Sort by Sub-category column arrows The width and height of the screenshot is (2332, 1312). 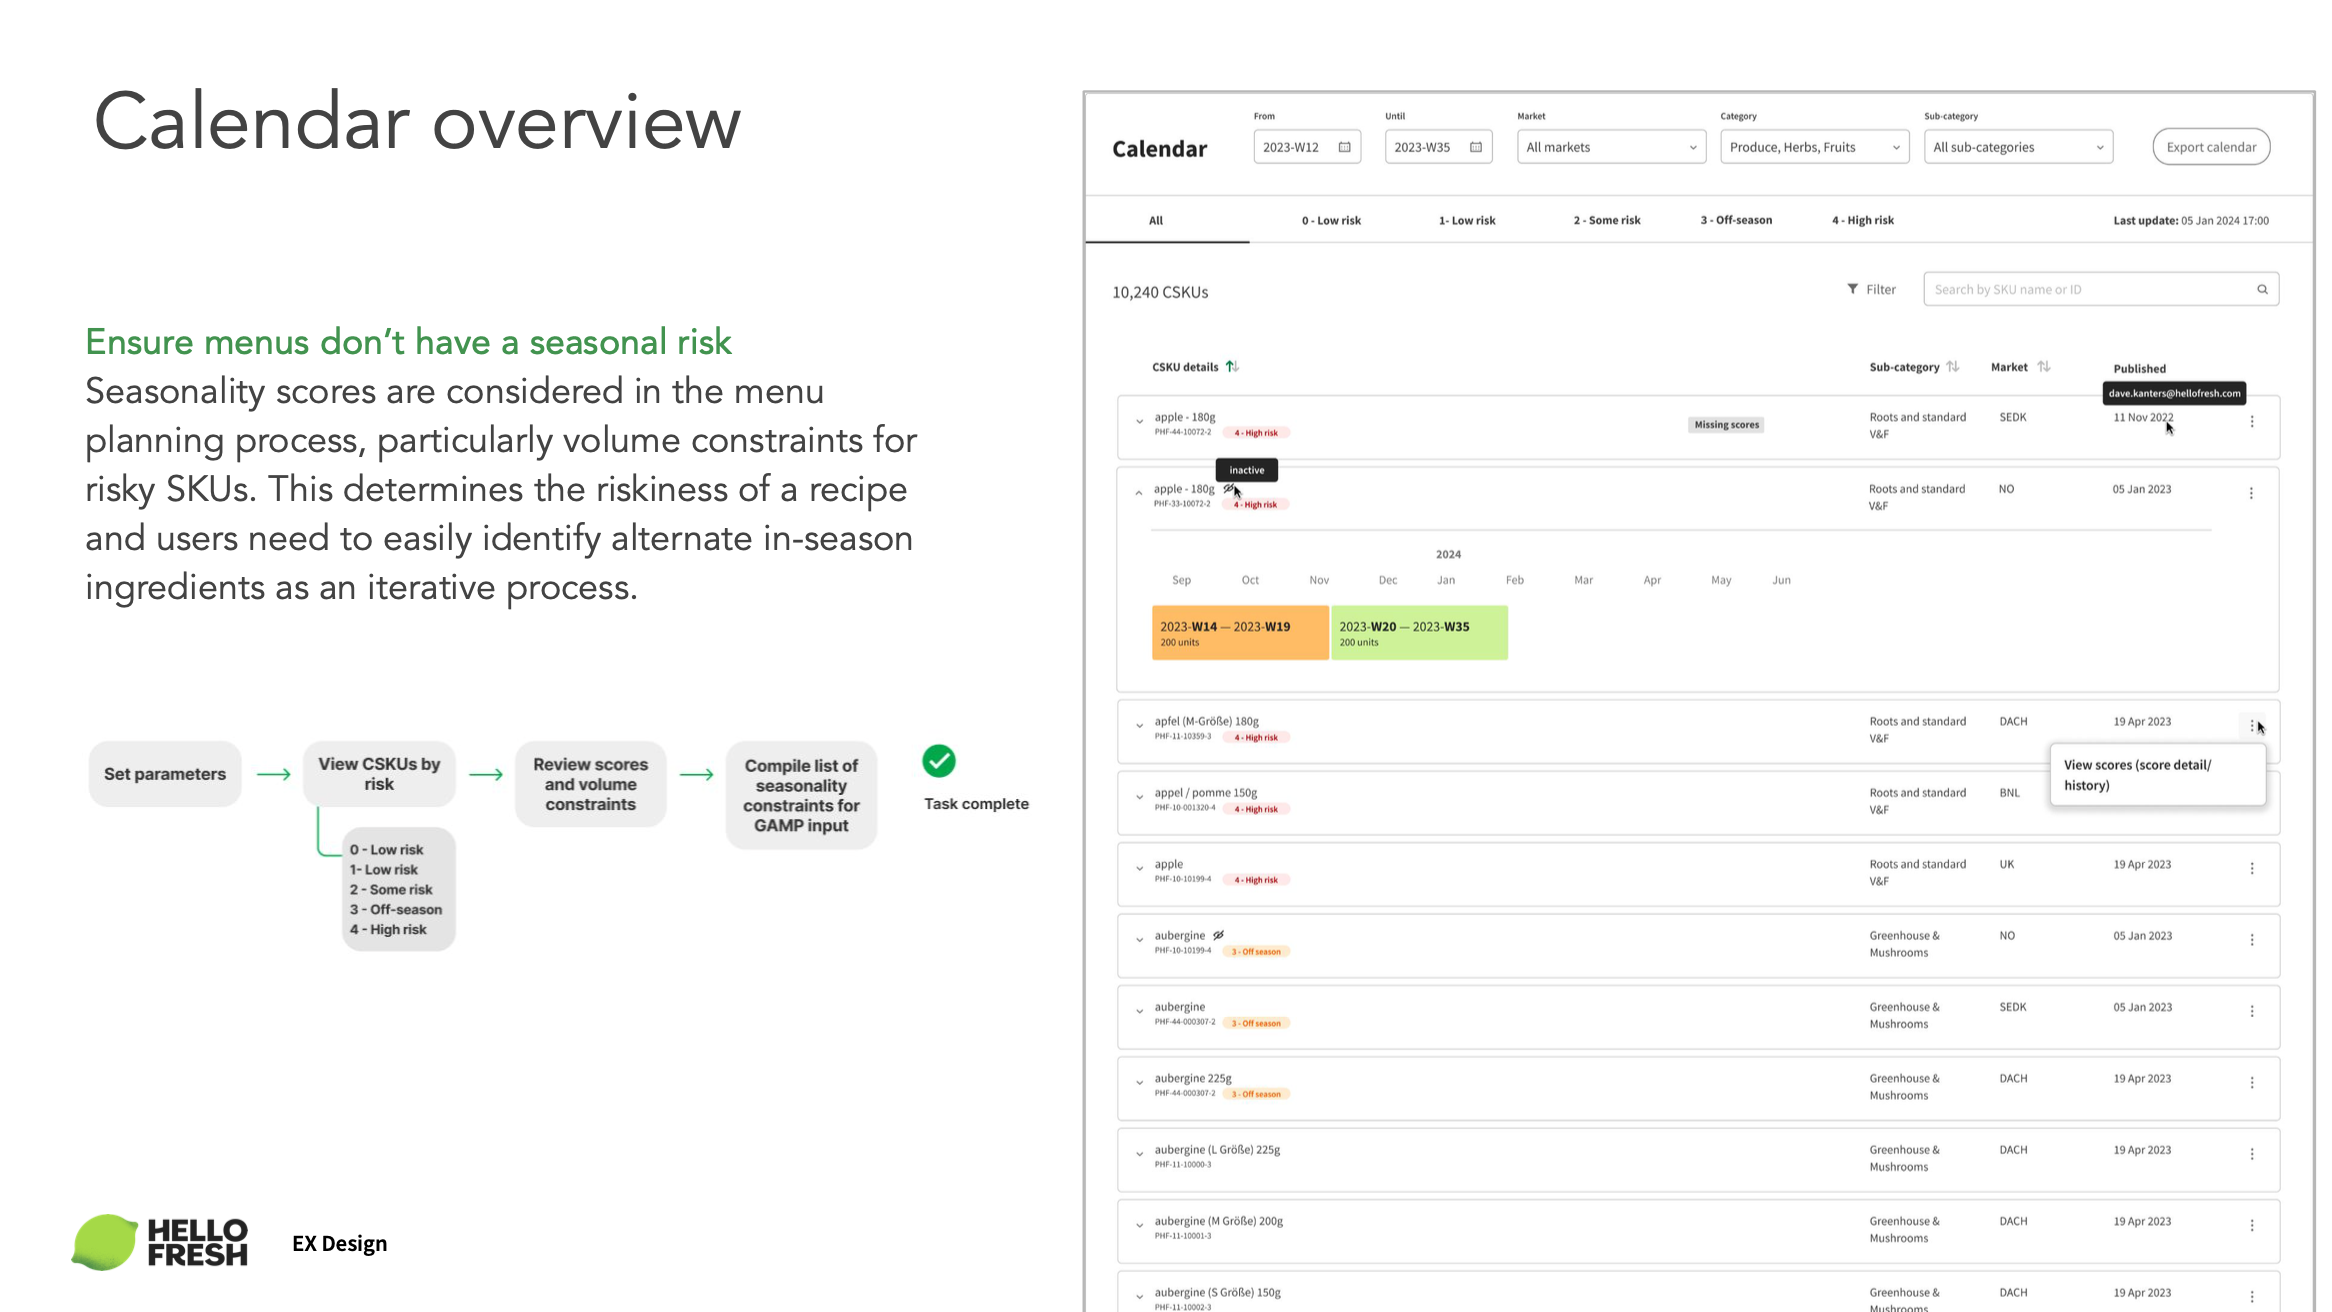pyautogui.click(x=1953, y=367)
